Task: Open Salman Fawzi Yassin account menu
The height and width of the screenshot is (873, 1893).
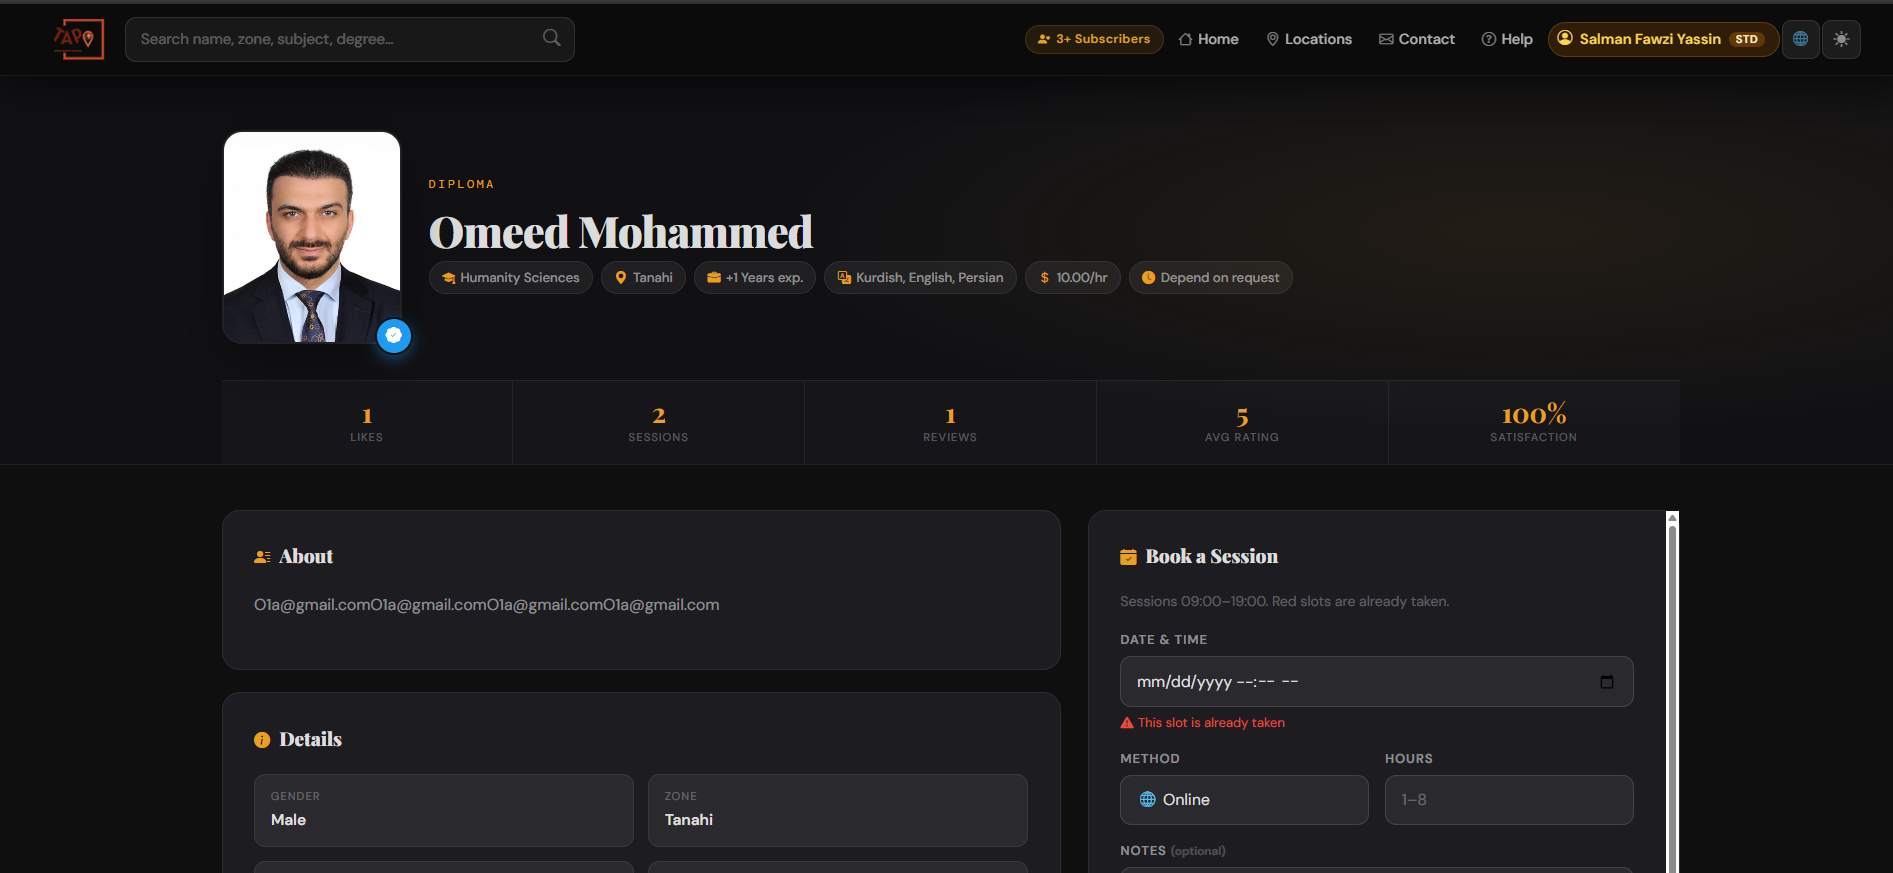Action: (x=1663, y=39)
